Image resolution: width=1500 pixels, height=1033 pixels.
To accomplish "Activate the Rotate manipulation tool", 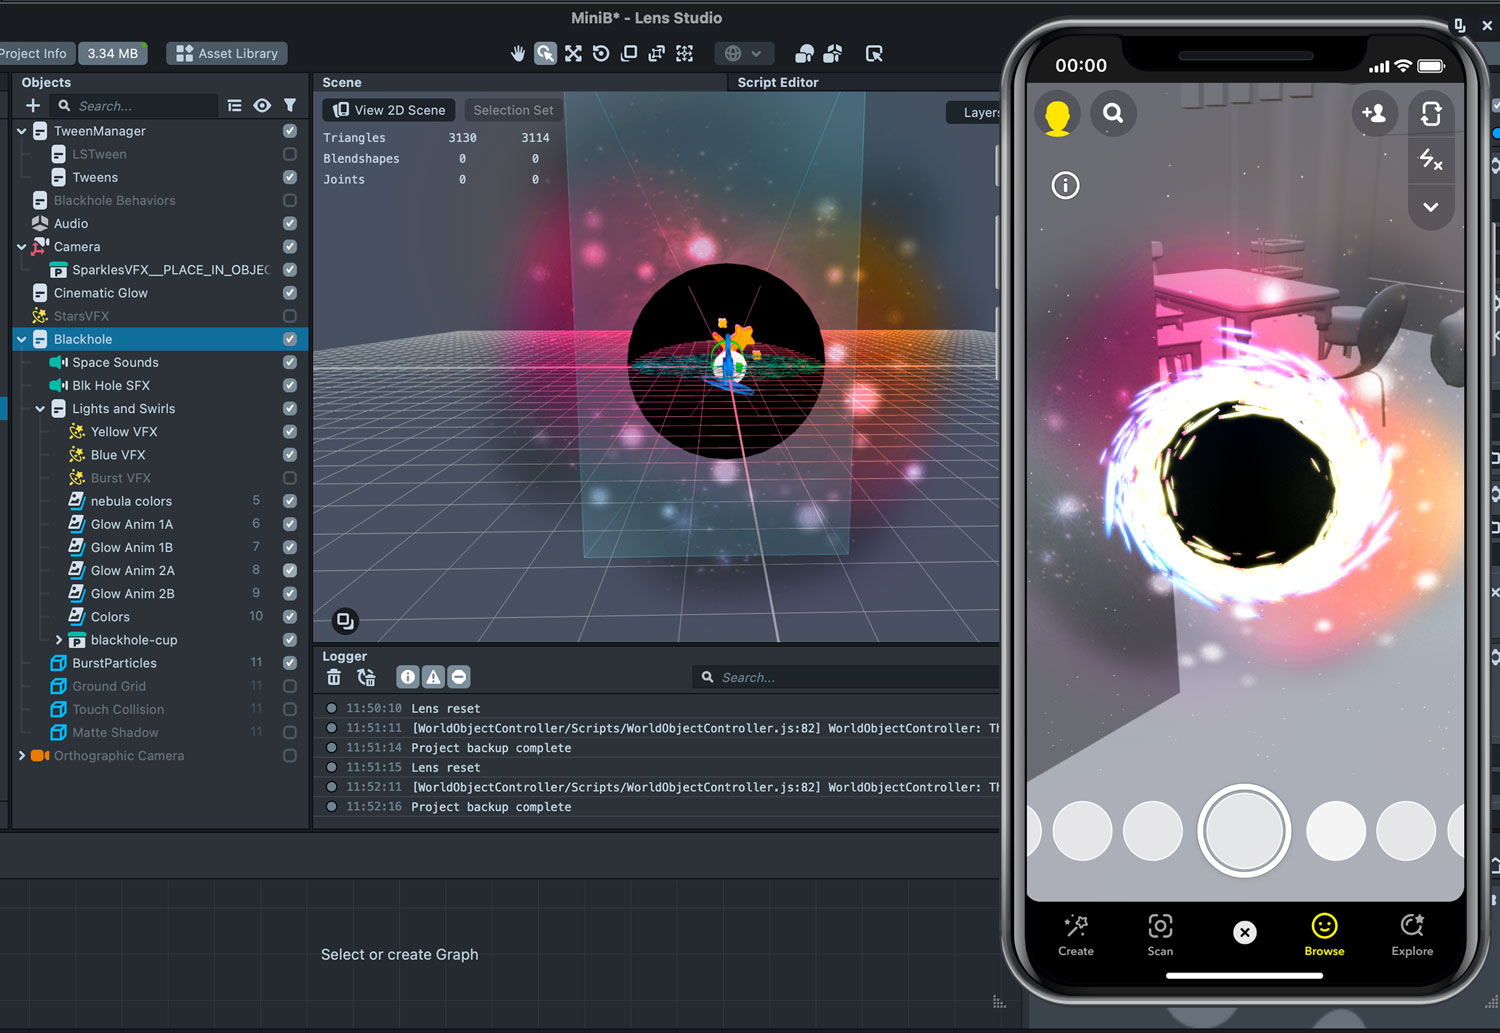I will coord(601,53).
